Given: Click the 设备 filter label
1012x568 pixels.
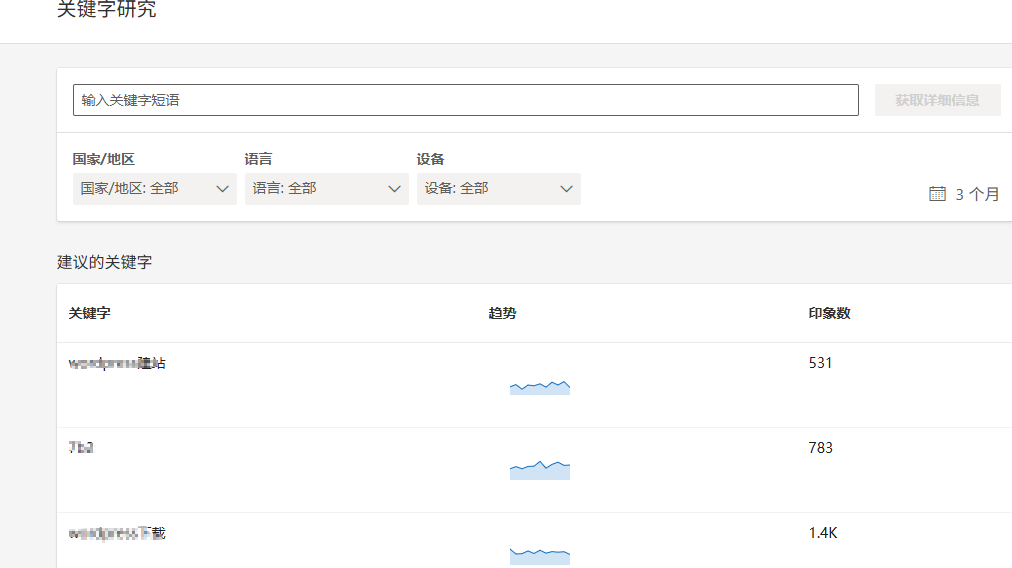Looking at the screenshot, I should (430, 159).
